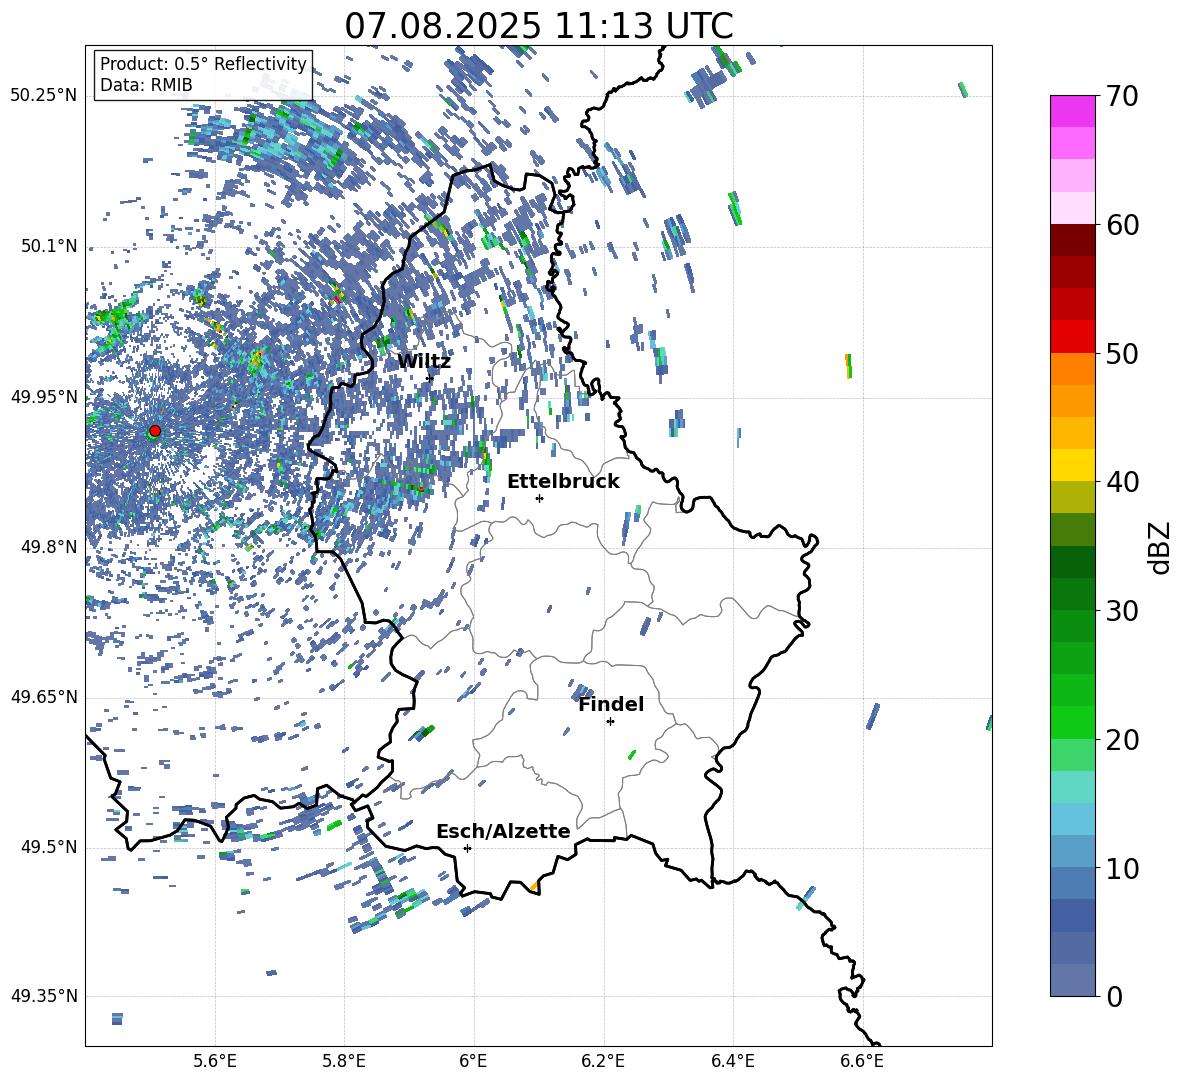This screenshot has width=1184, height=1081.
Task: Click the 50.25°N latitude label
Action: 44,96
